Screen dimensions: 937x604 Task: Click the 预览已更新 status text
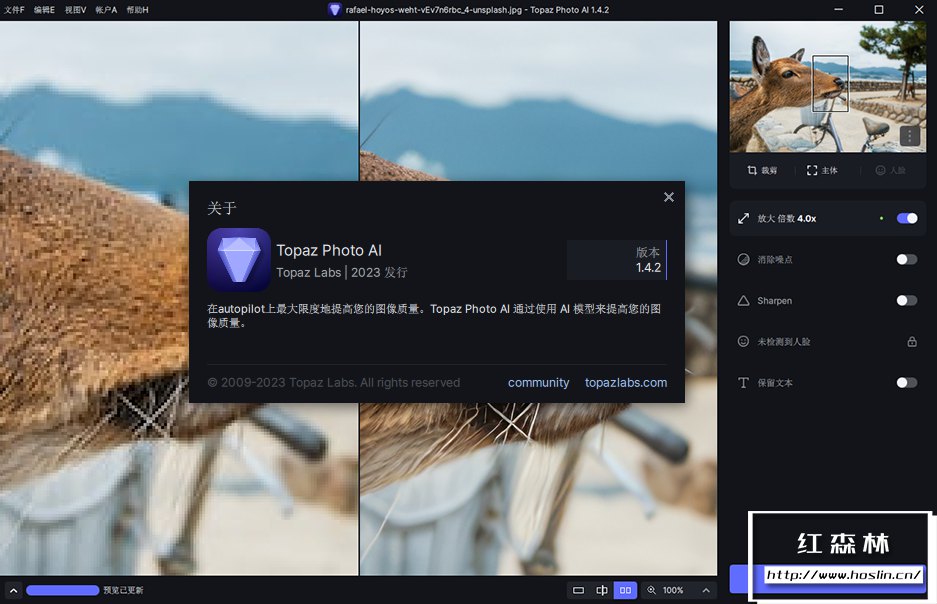123,590
